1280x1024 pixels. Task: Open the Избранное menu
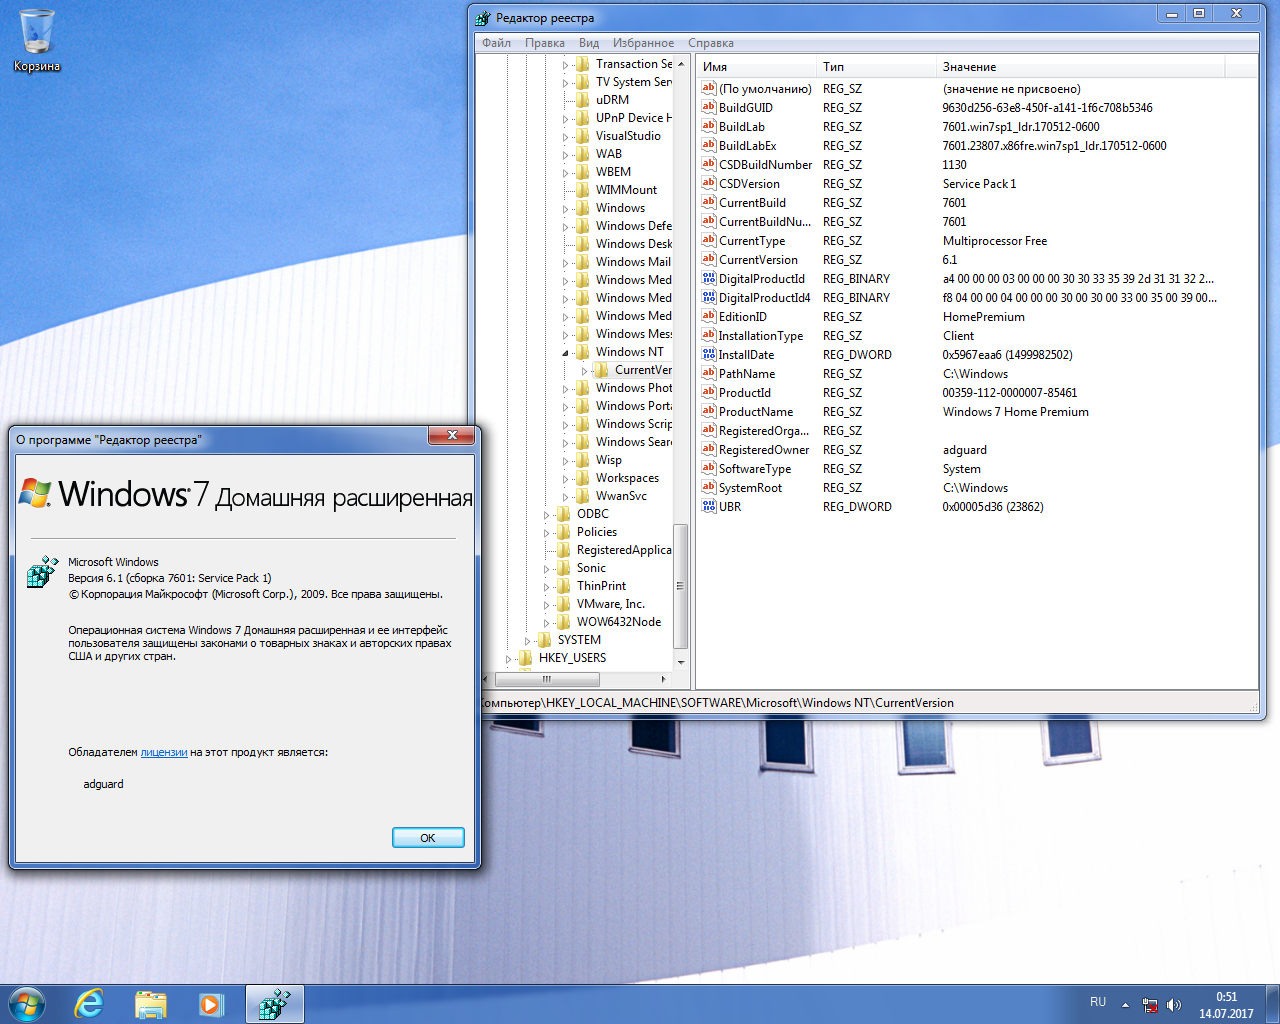pos(643,43)
